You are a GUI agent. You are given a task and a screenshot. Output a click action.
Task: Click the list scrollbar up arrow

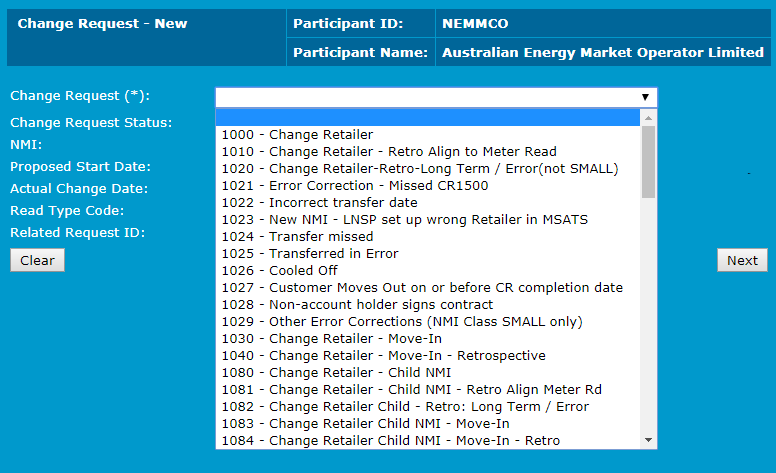click(x=648, y=118)
